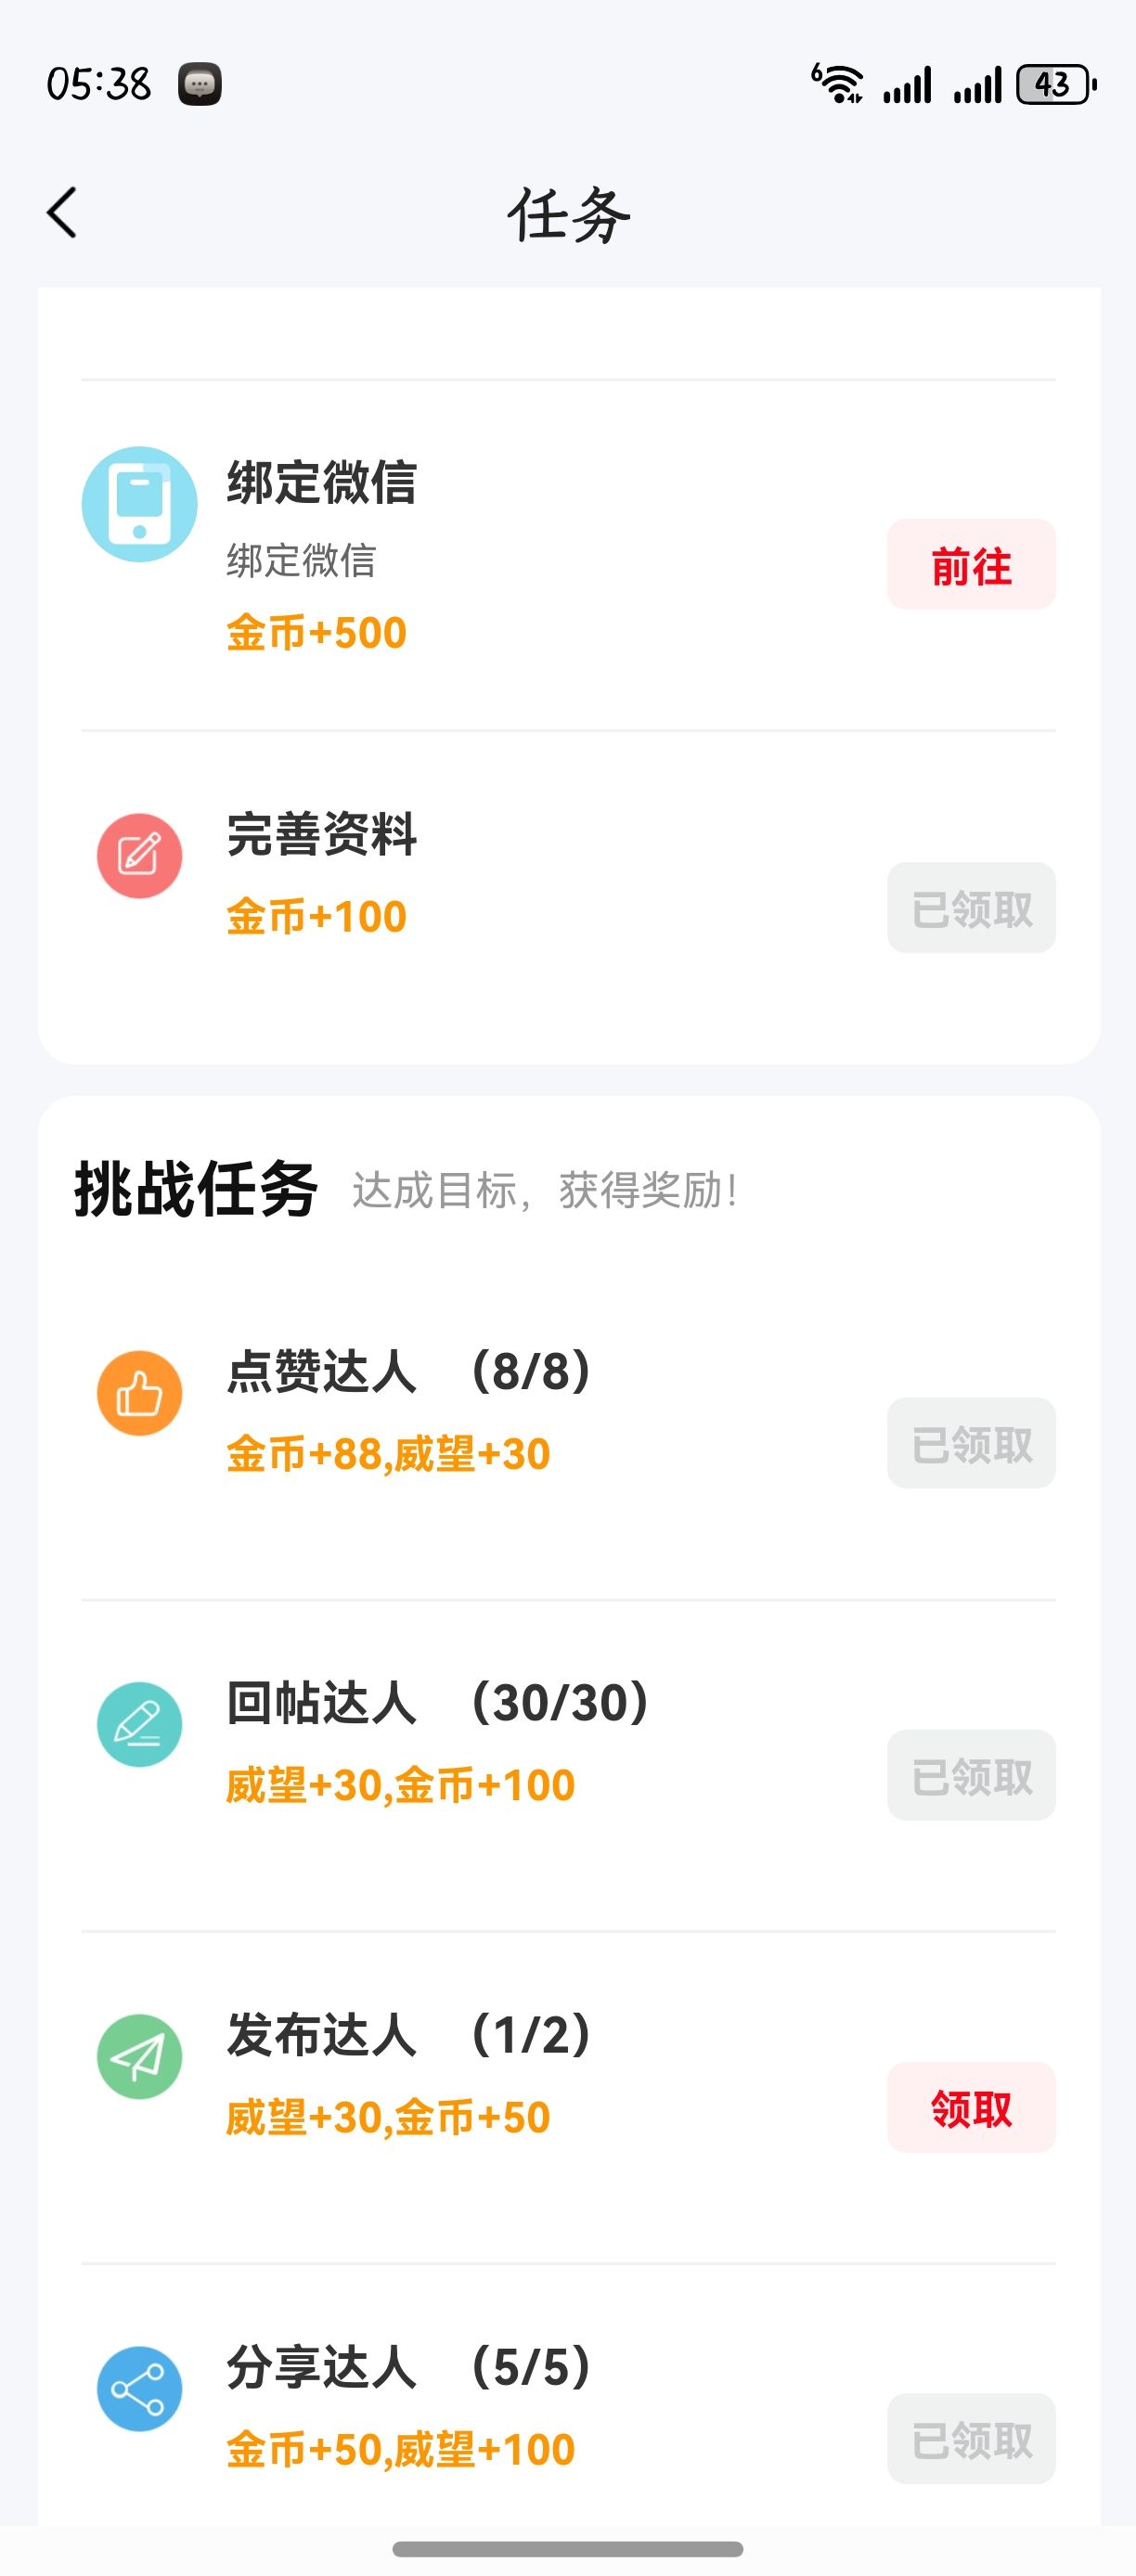Tap the battery indicator in status bar

[1054, 85]
